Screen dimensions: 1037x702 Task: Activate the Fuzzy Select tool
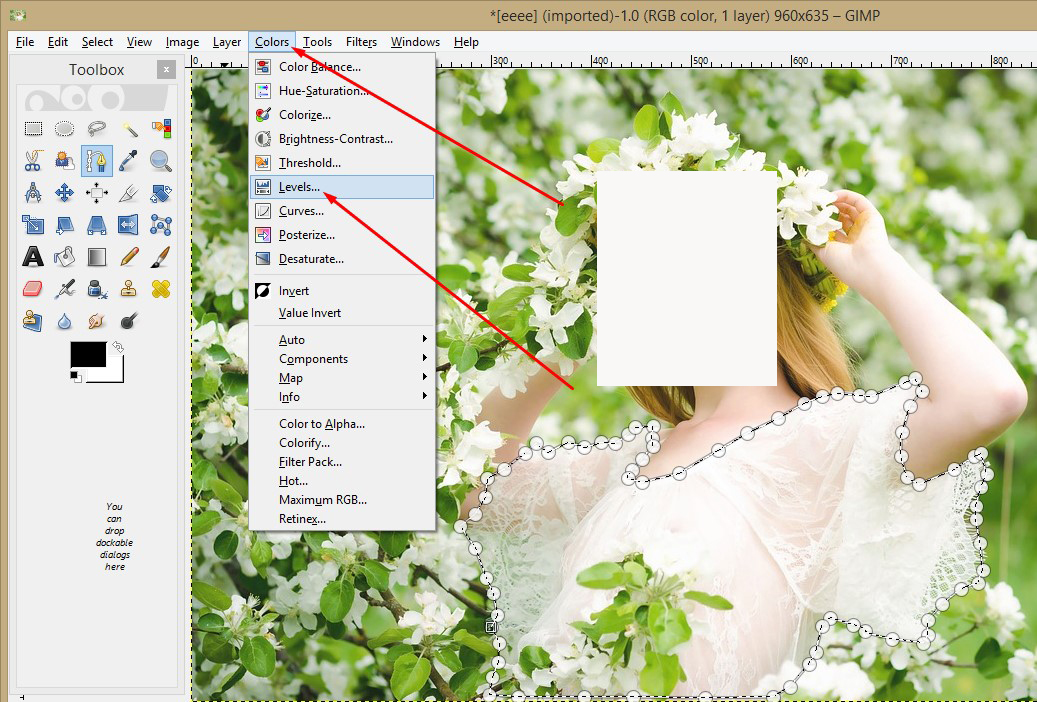click(x=131, y=129)
